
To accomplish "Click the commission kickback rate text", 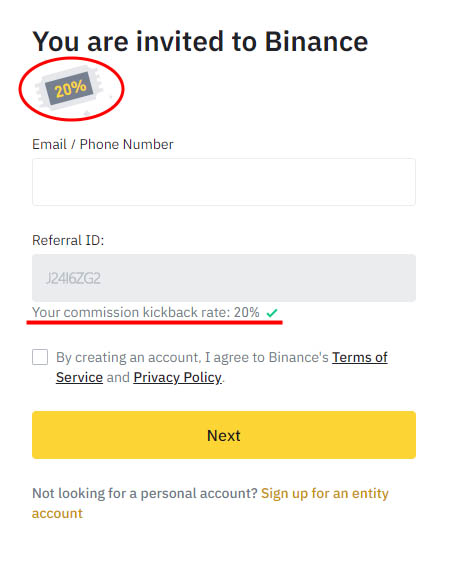I will coord(146,312).
